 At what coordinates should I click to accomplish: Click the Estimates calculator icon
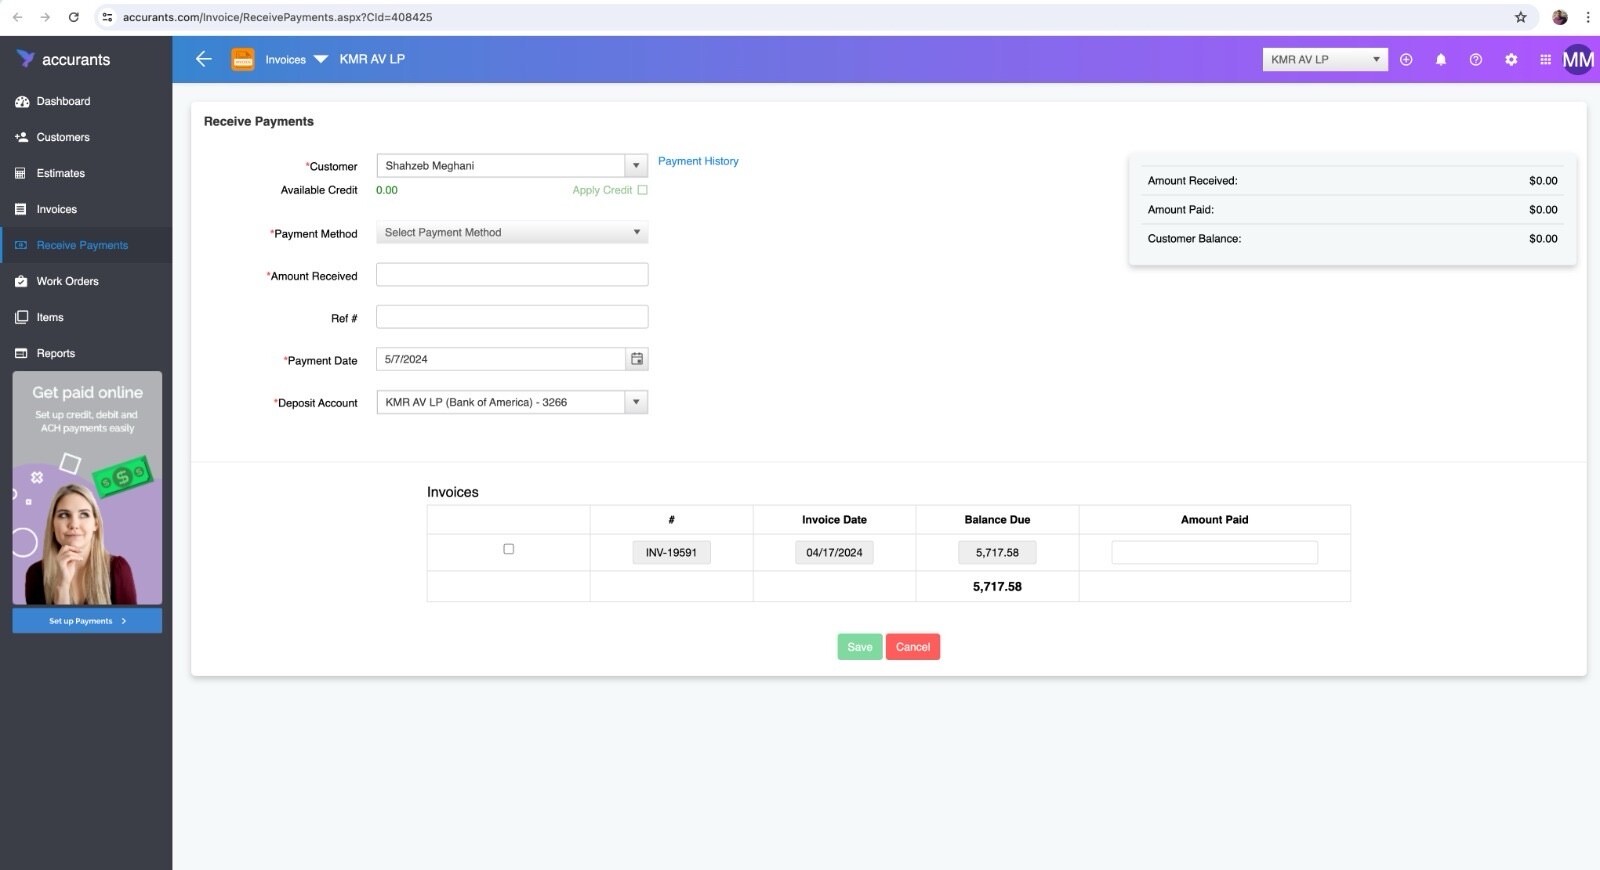21,173
